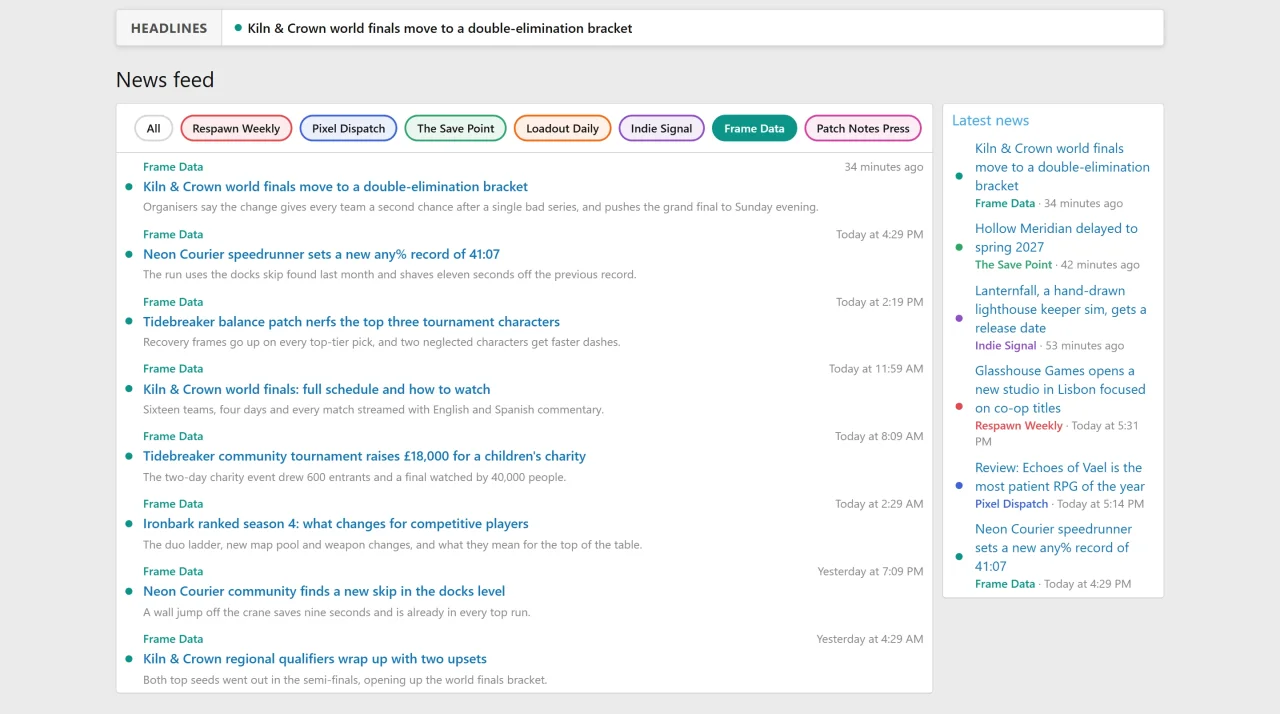
Task: Open the Echoes of Vael review
Action: 1060,477
